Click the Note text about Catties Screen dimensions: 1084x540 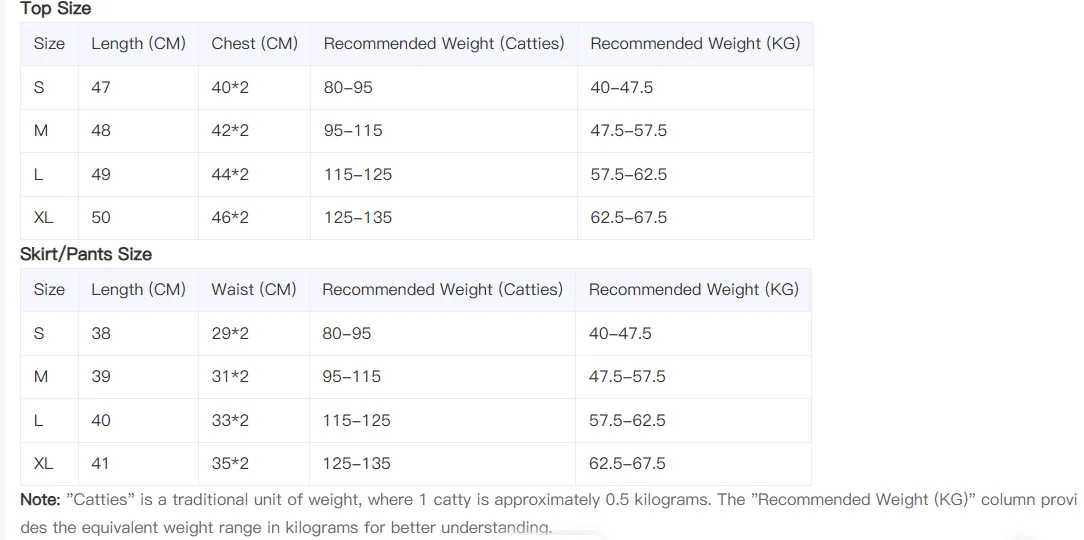coord(549,513)
